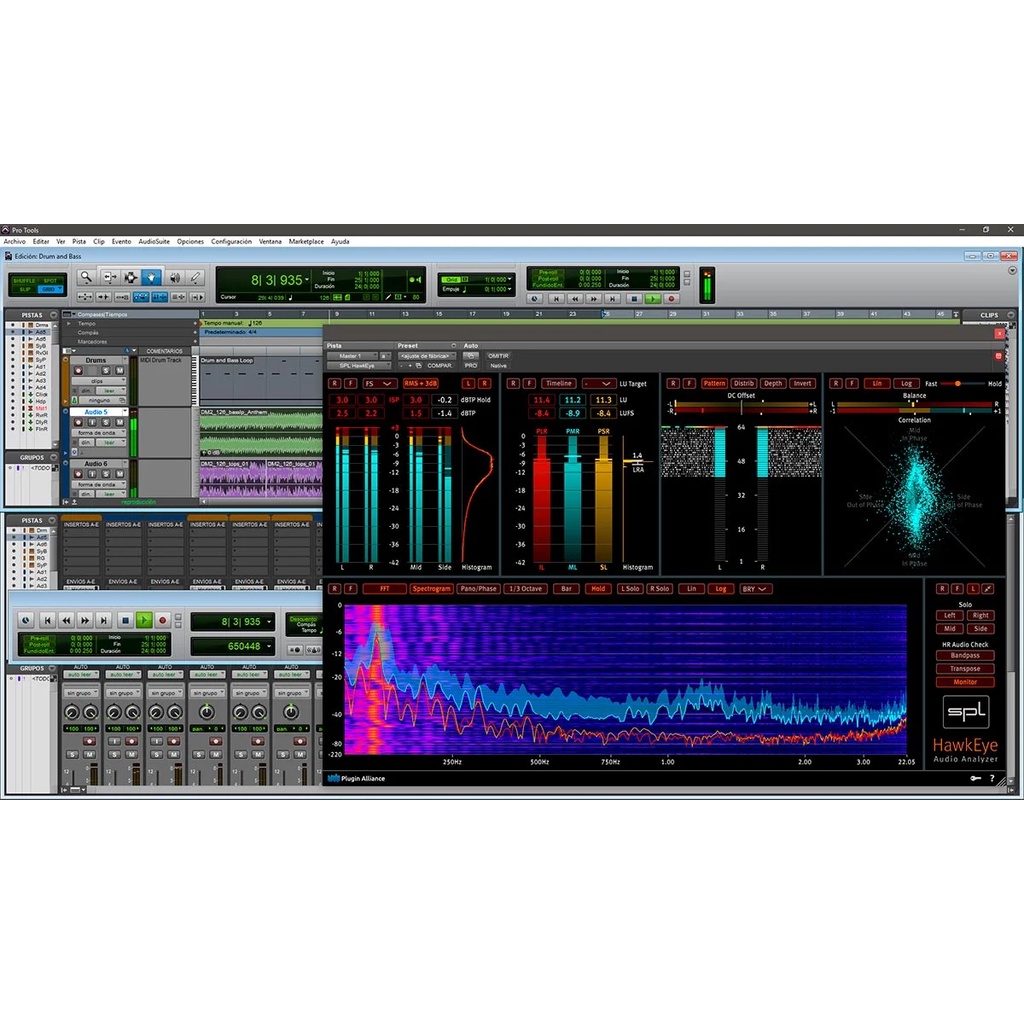This screenshot has height=1024, width=1024.
Task: Select the Grabber hand tool
Action: pos(152,278)
